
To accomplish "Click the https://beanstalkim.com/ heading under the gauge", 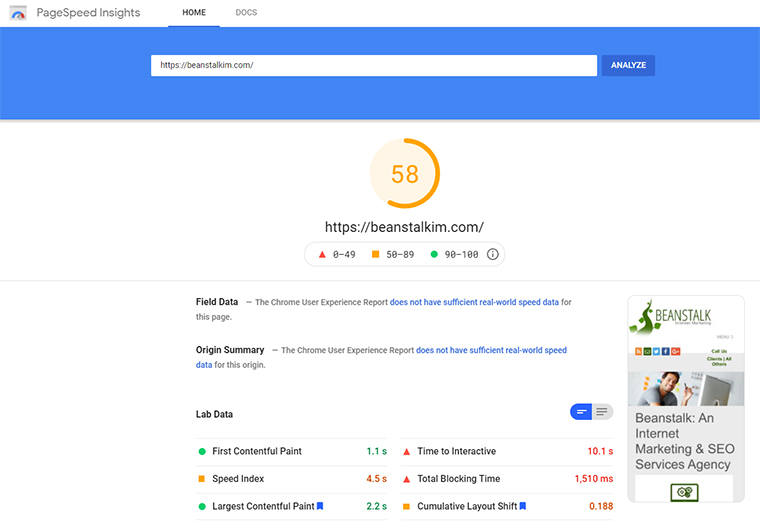I will (x=404, y=227).
